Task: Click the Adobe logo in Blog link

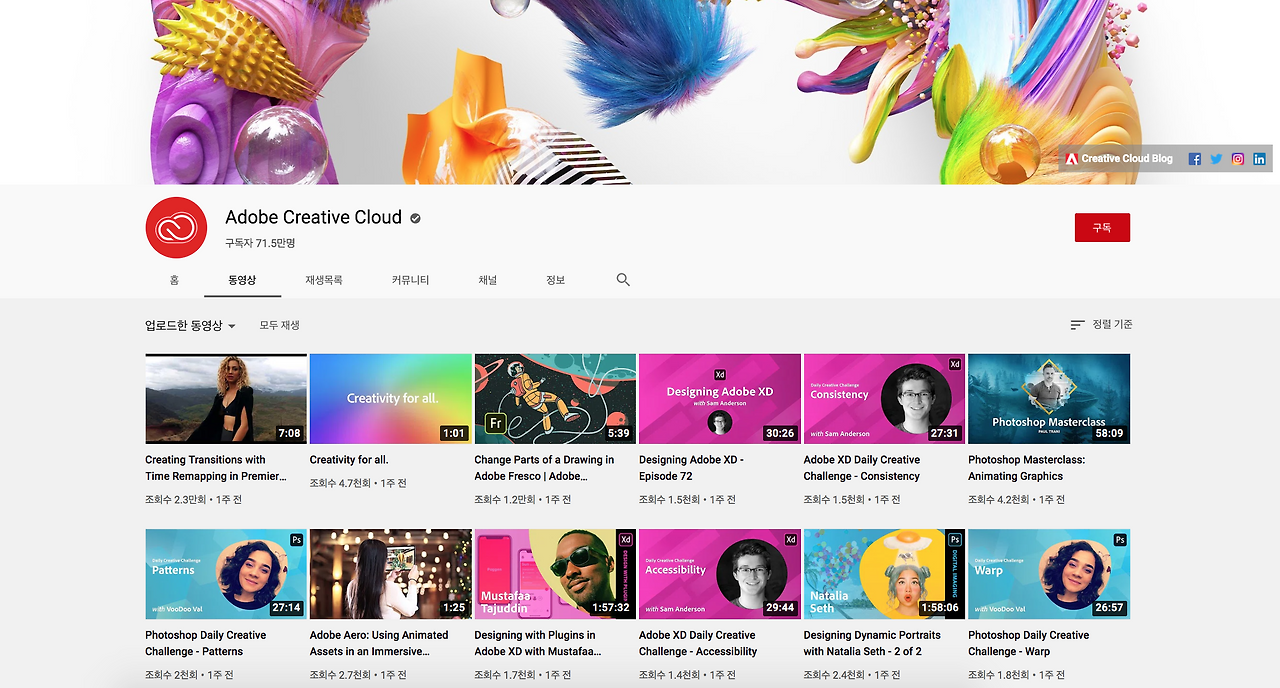Action: (1071, 159)
